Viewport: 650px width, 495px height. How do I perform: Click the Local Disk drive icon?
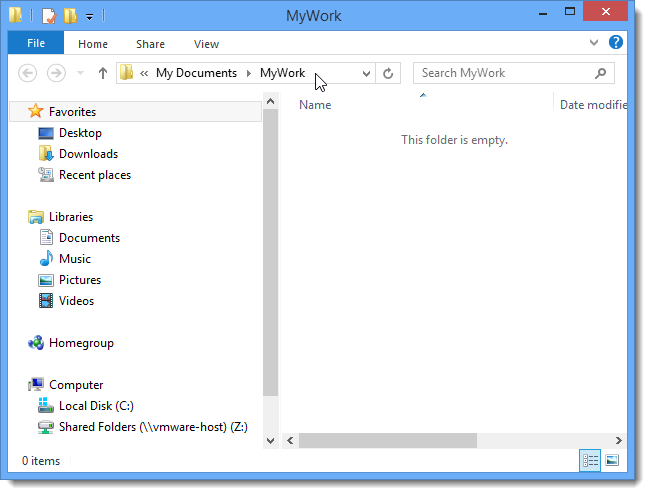pos(46,405)
